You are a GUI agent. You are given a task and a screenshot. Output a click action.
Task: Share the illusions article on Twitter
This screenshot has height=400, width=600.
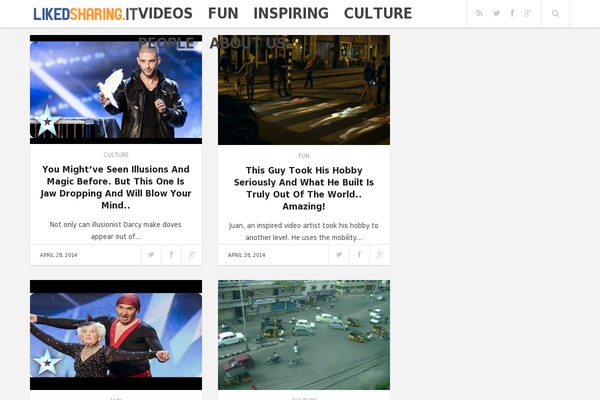151,255
